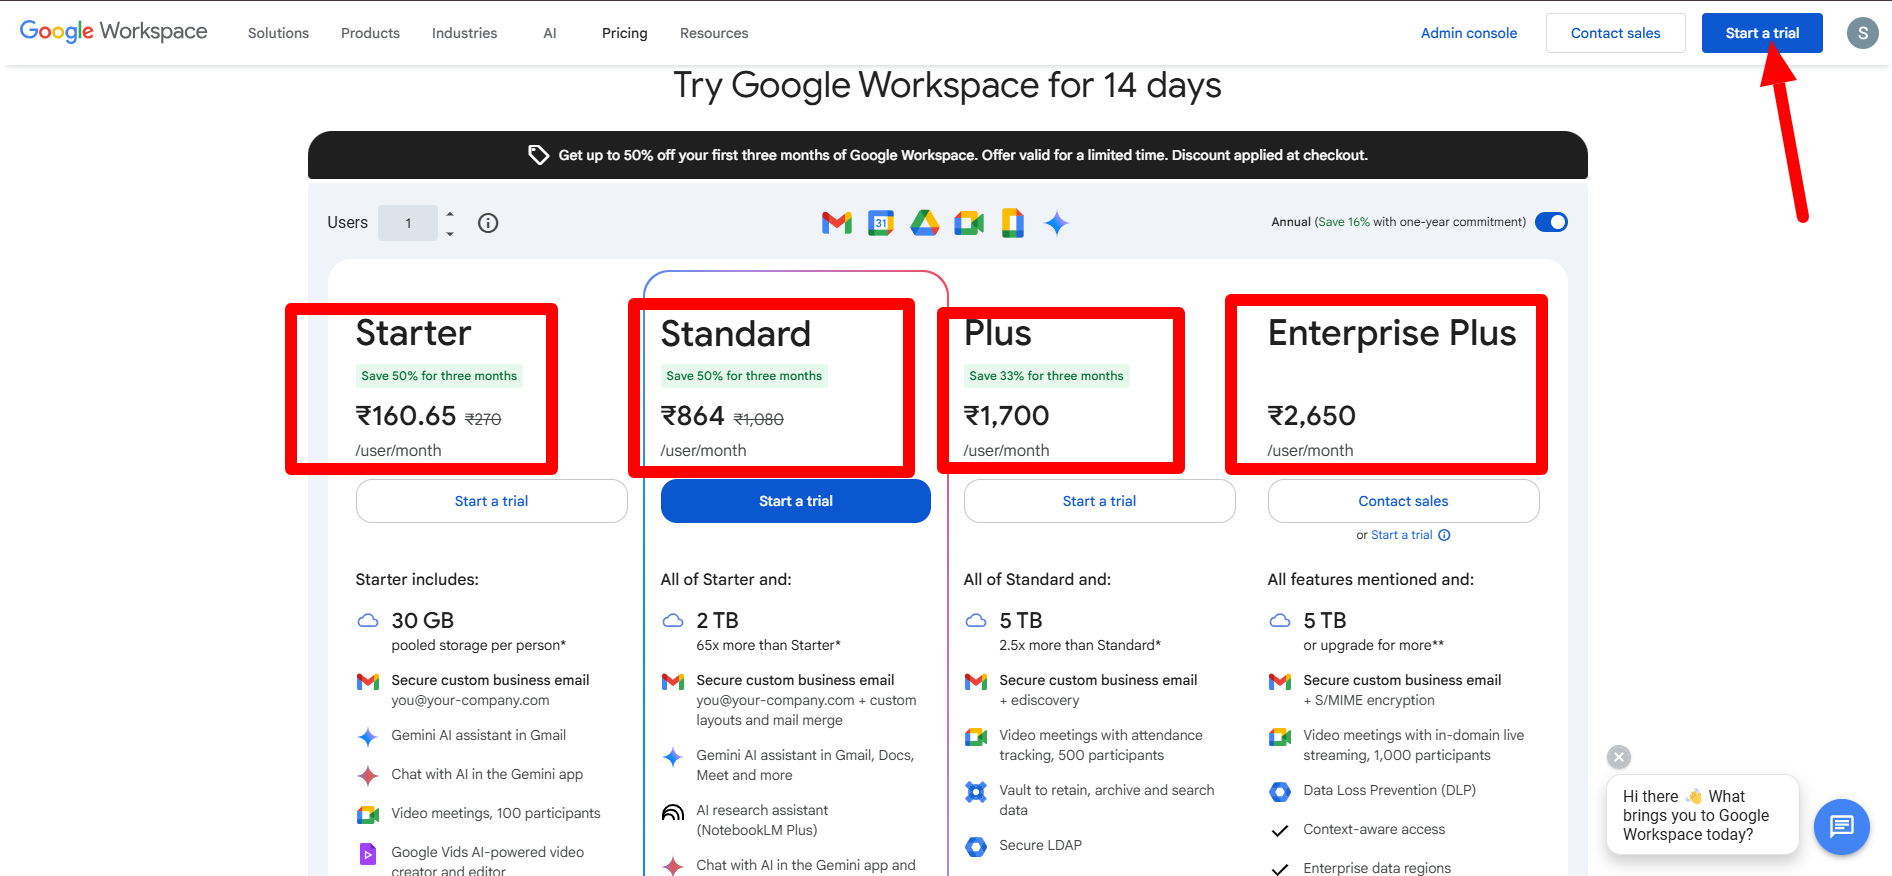The height and width of the screenshot is (876, 1892).
Task: Click the 'Enterprise data regions' feature
Action: (x=1377, y=868)
